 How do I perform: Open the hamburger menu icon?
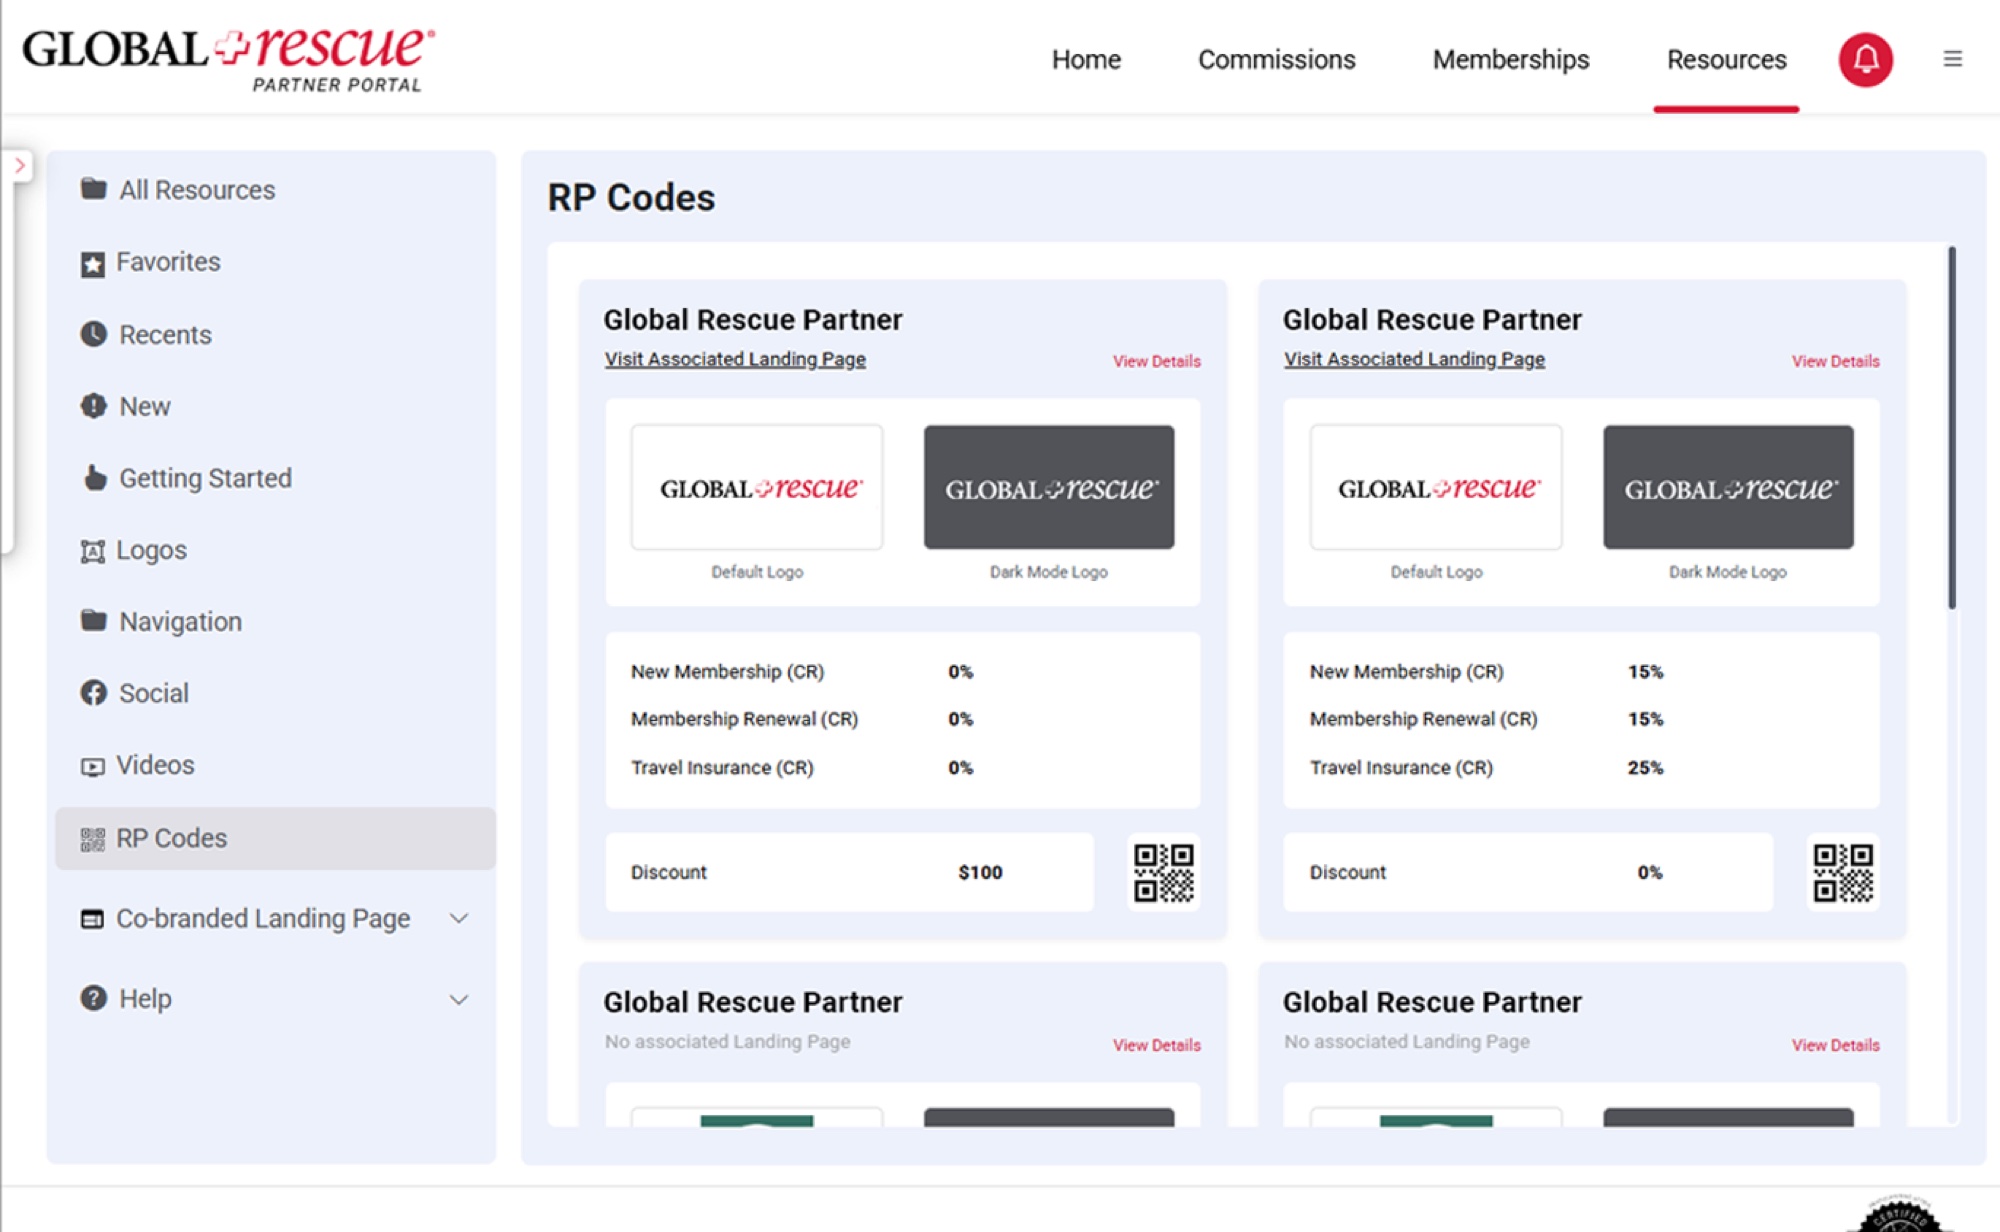point(1952,59)
